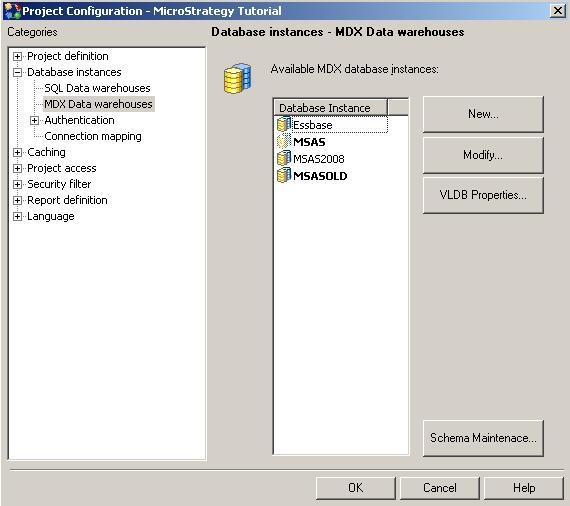The height and width of the screenshot is (506, 570).
Task: Select the Essbase row text
Action: 313,125
